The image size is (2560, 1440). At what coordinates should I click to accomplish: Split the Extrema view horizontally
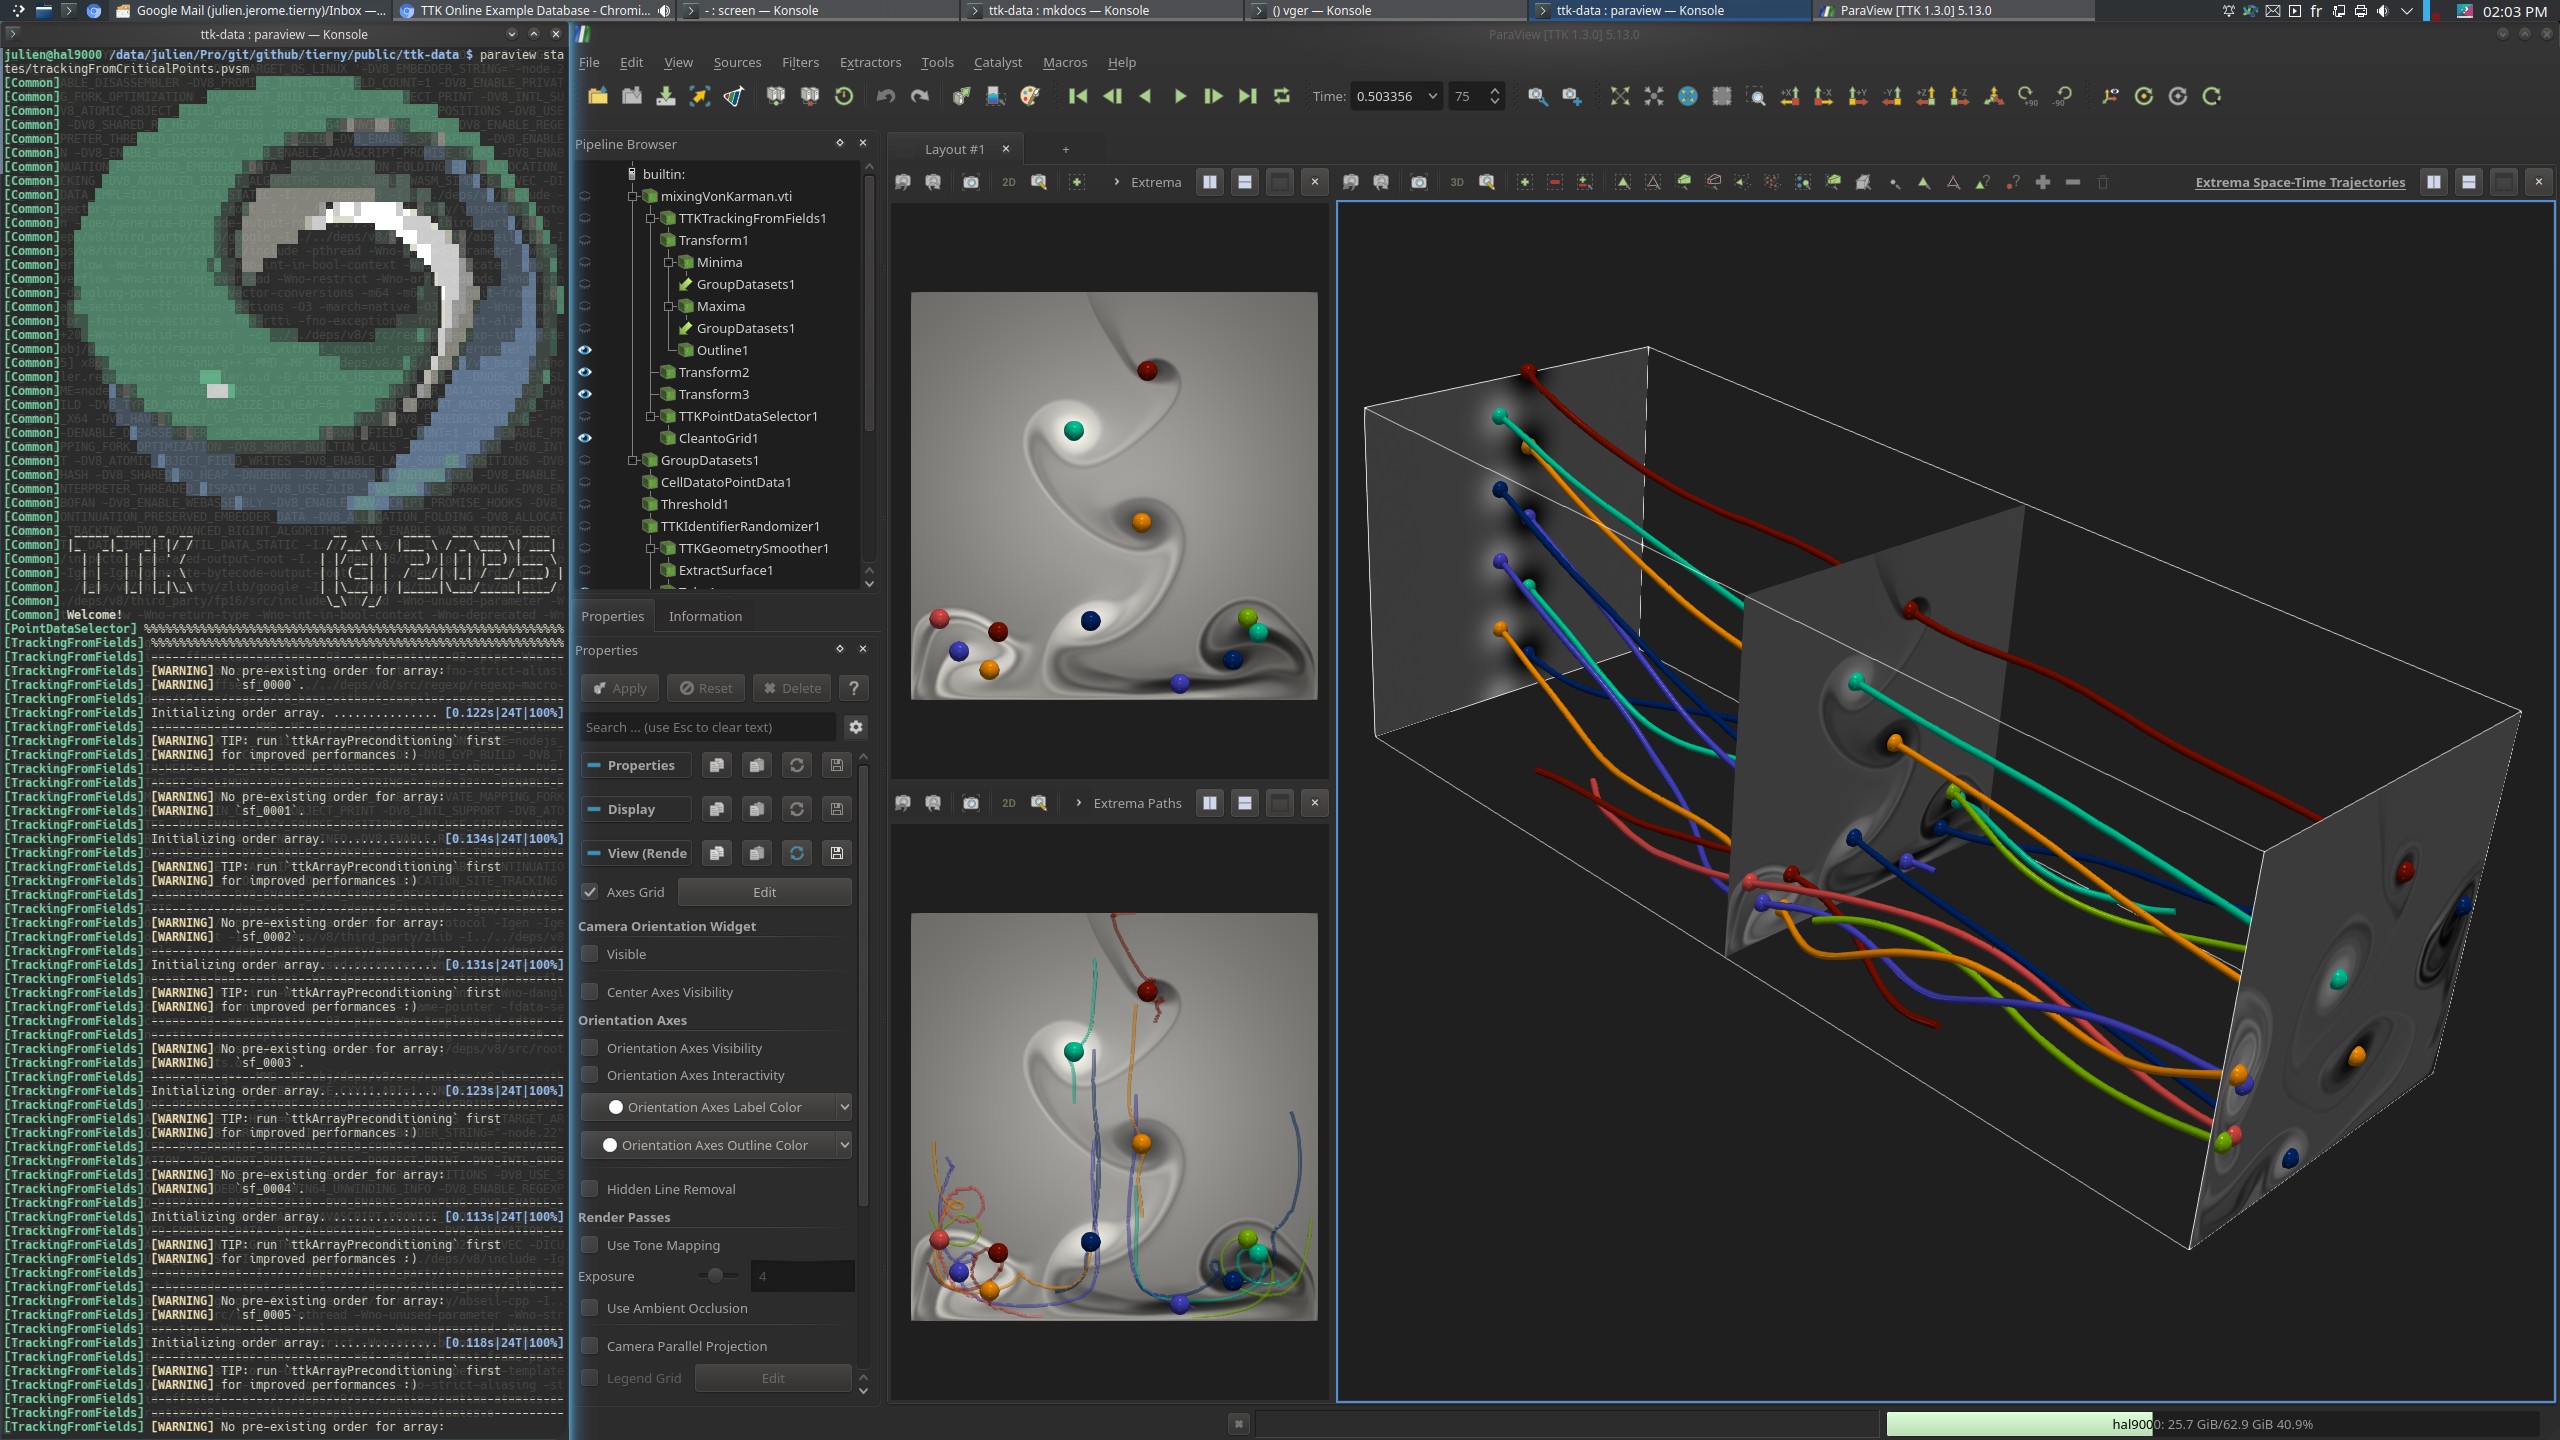[x=1210, y=182]
